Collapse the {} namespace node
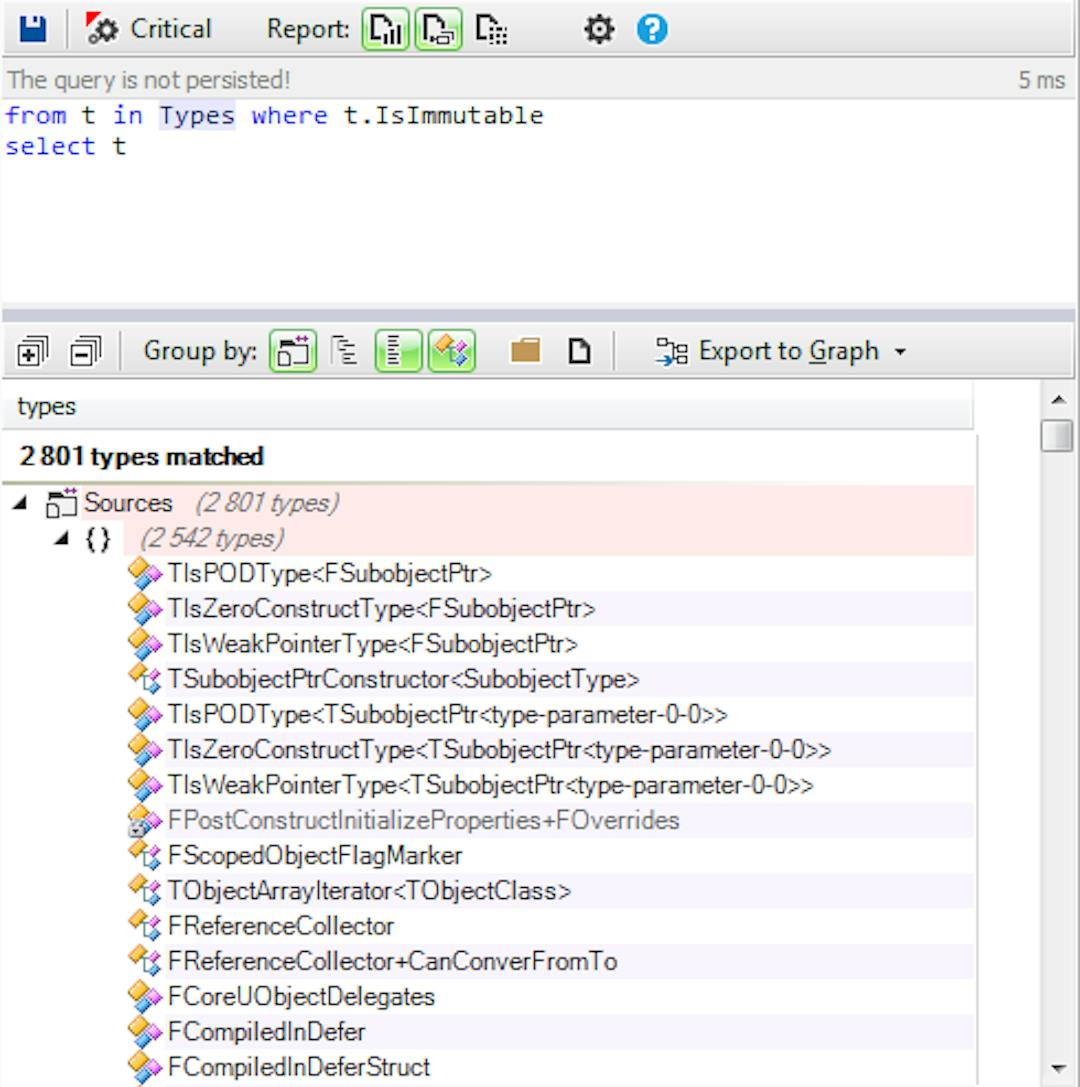Screen dimensions: 1080x1087 (62, 539)
